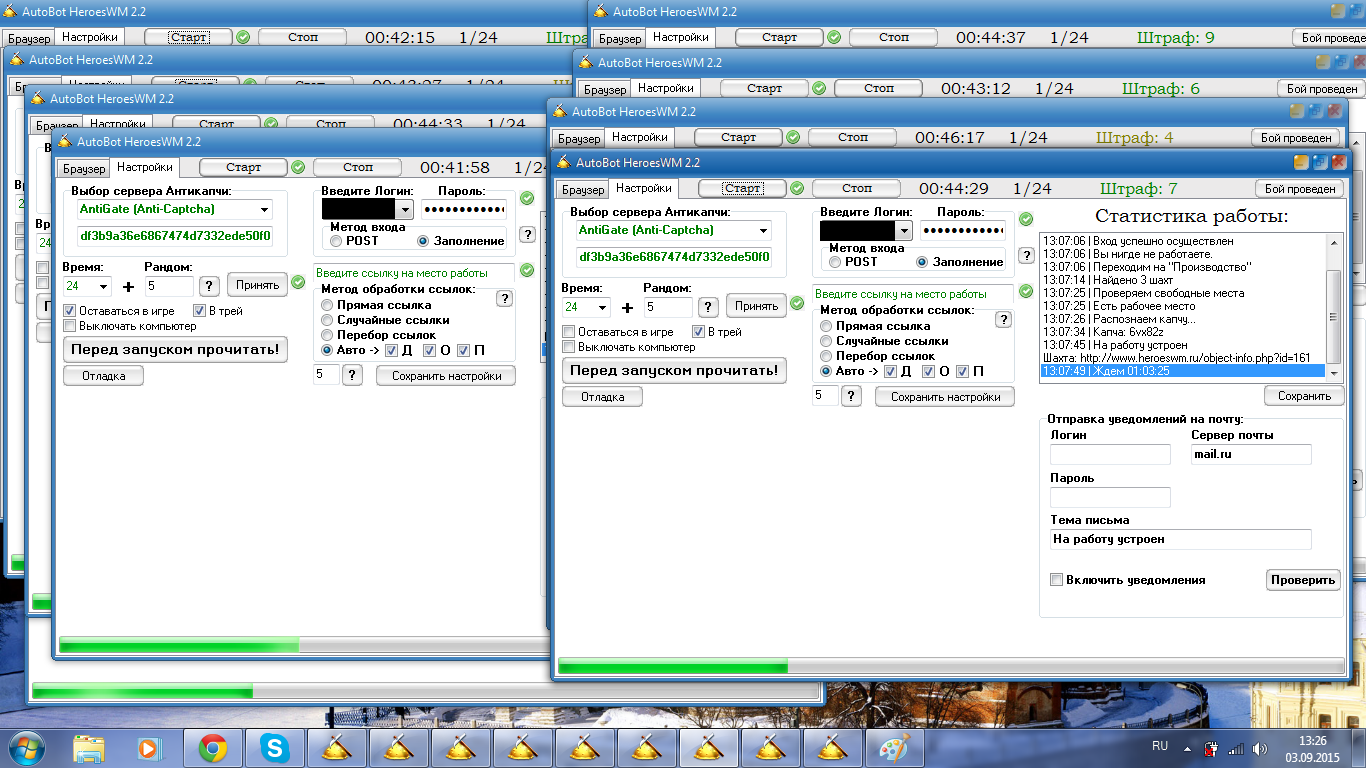Expand AntiGate server dropdown in 00:41:58 window

(x=264, y=210)
